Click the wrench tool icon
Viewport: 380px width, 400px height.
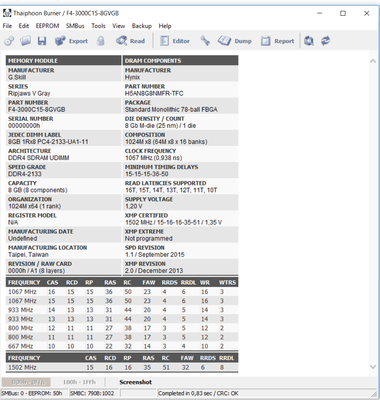[205, 41]
